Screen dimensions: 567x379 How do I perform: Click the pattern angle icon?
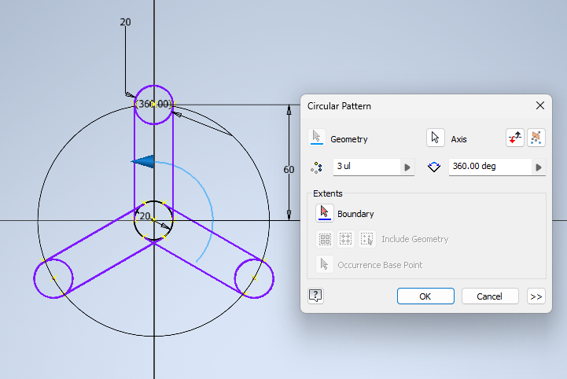point(434,167)
